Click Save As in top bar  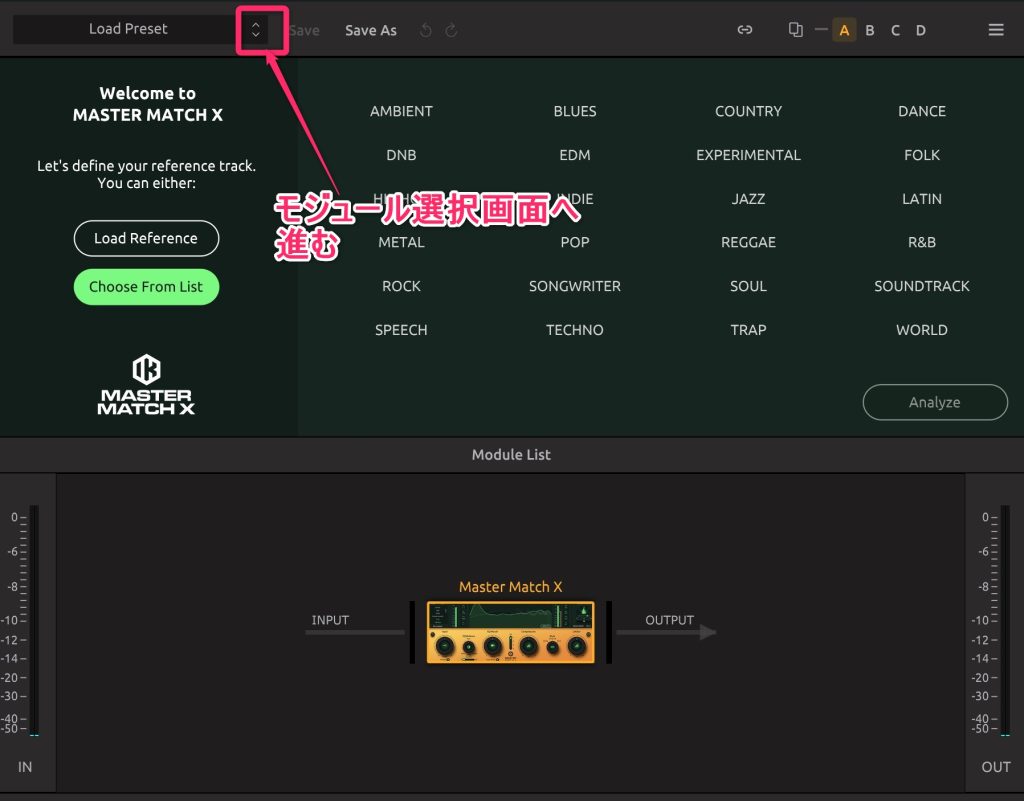[370, 30]
